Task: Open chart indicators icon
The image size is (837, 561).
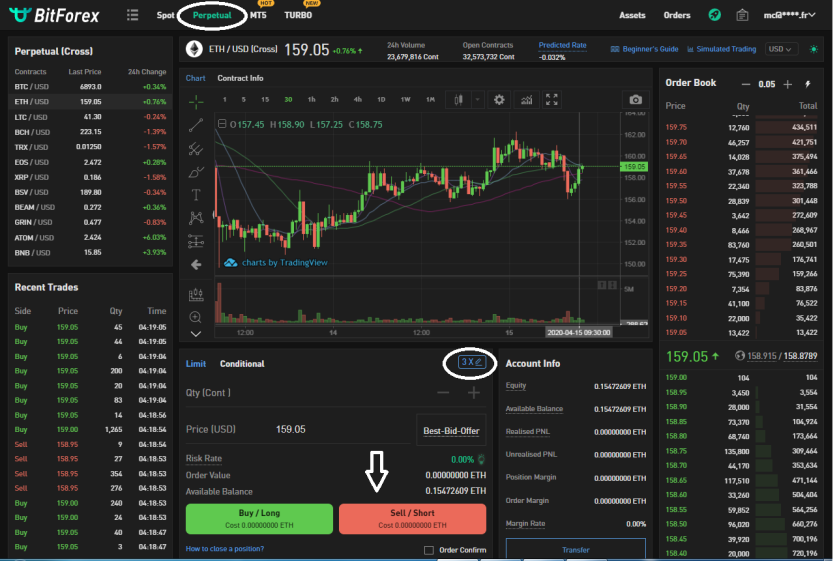Action: coord(526,100)
